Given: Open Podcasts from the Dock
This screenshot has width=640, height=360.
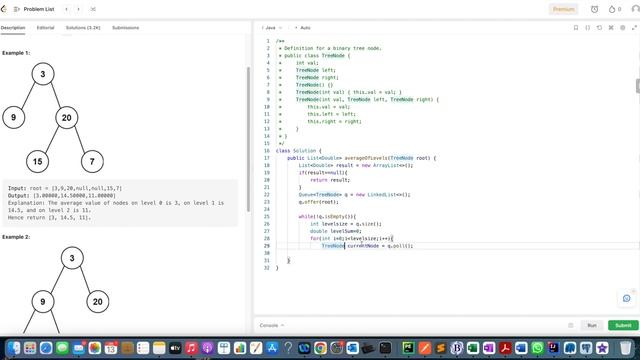Looking at the screenshot, I should point(207,348).
